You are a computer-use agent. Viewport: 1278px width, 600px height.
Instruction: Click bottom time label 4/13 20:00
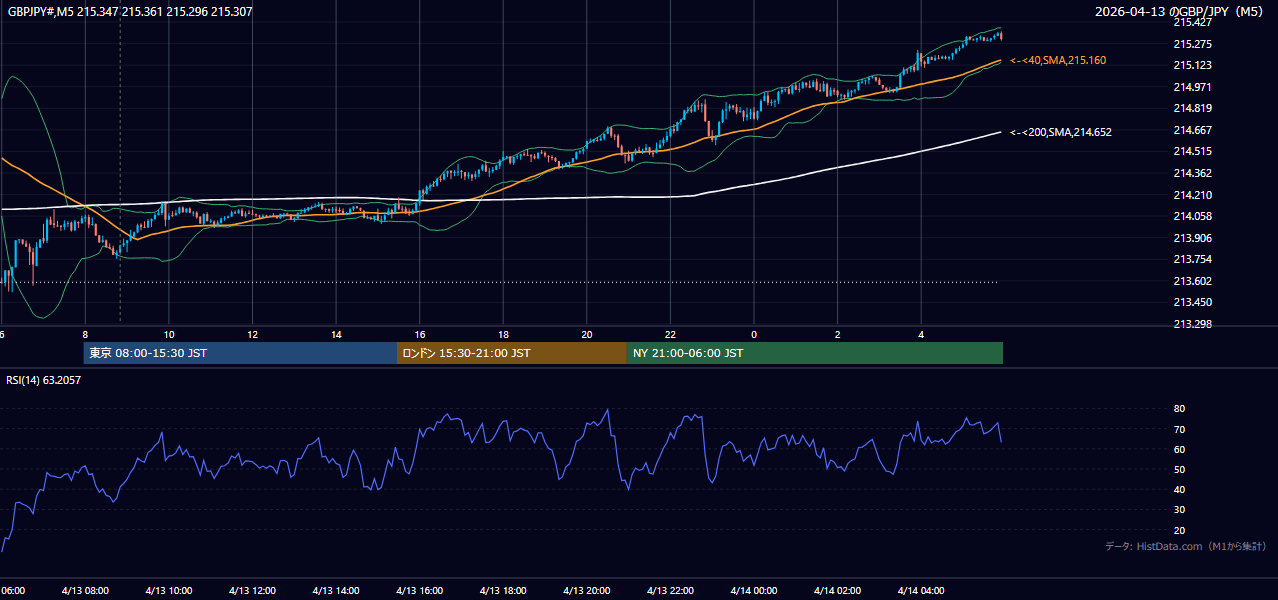pos(587,591)
